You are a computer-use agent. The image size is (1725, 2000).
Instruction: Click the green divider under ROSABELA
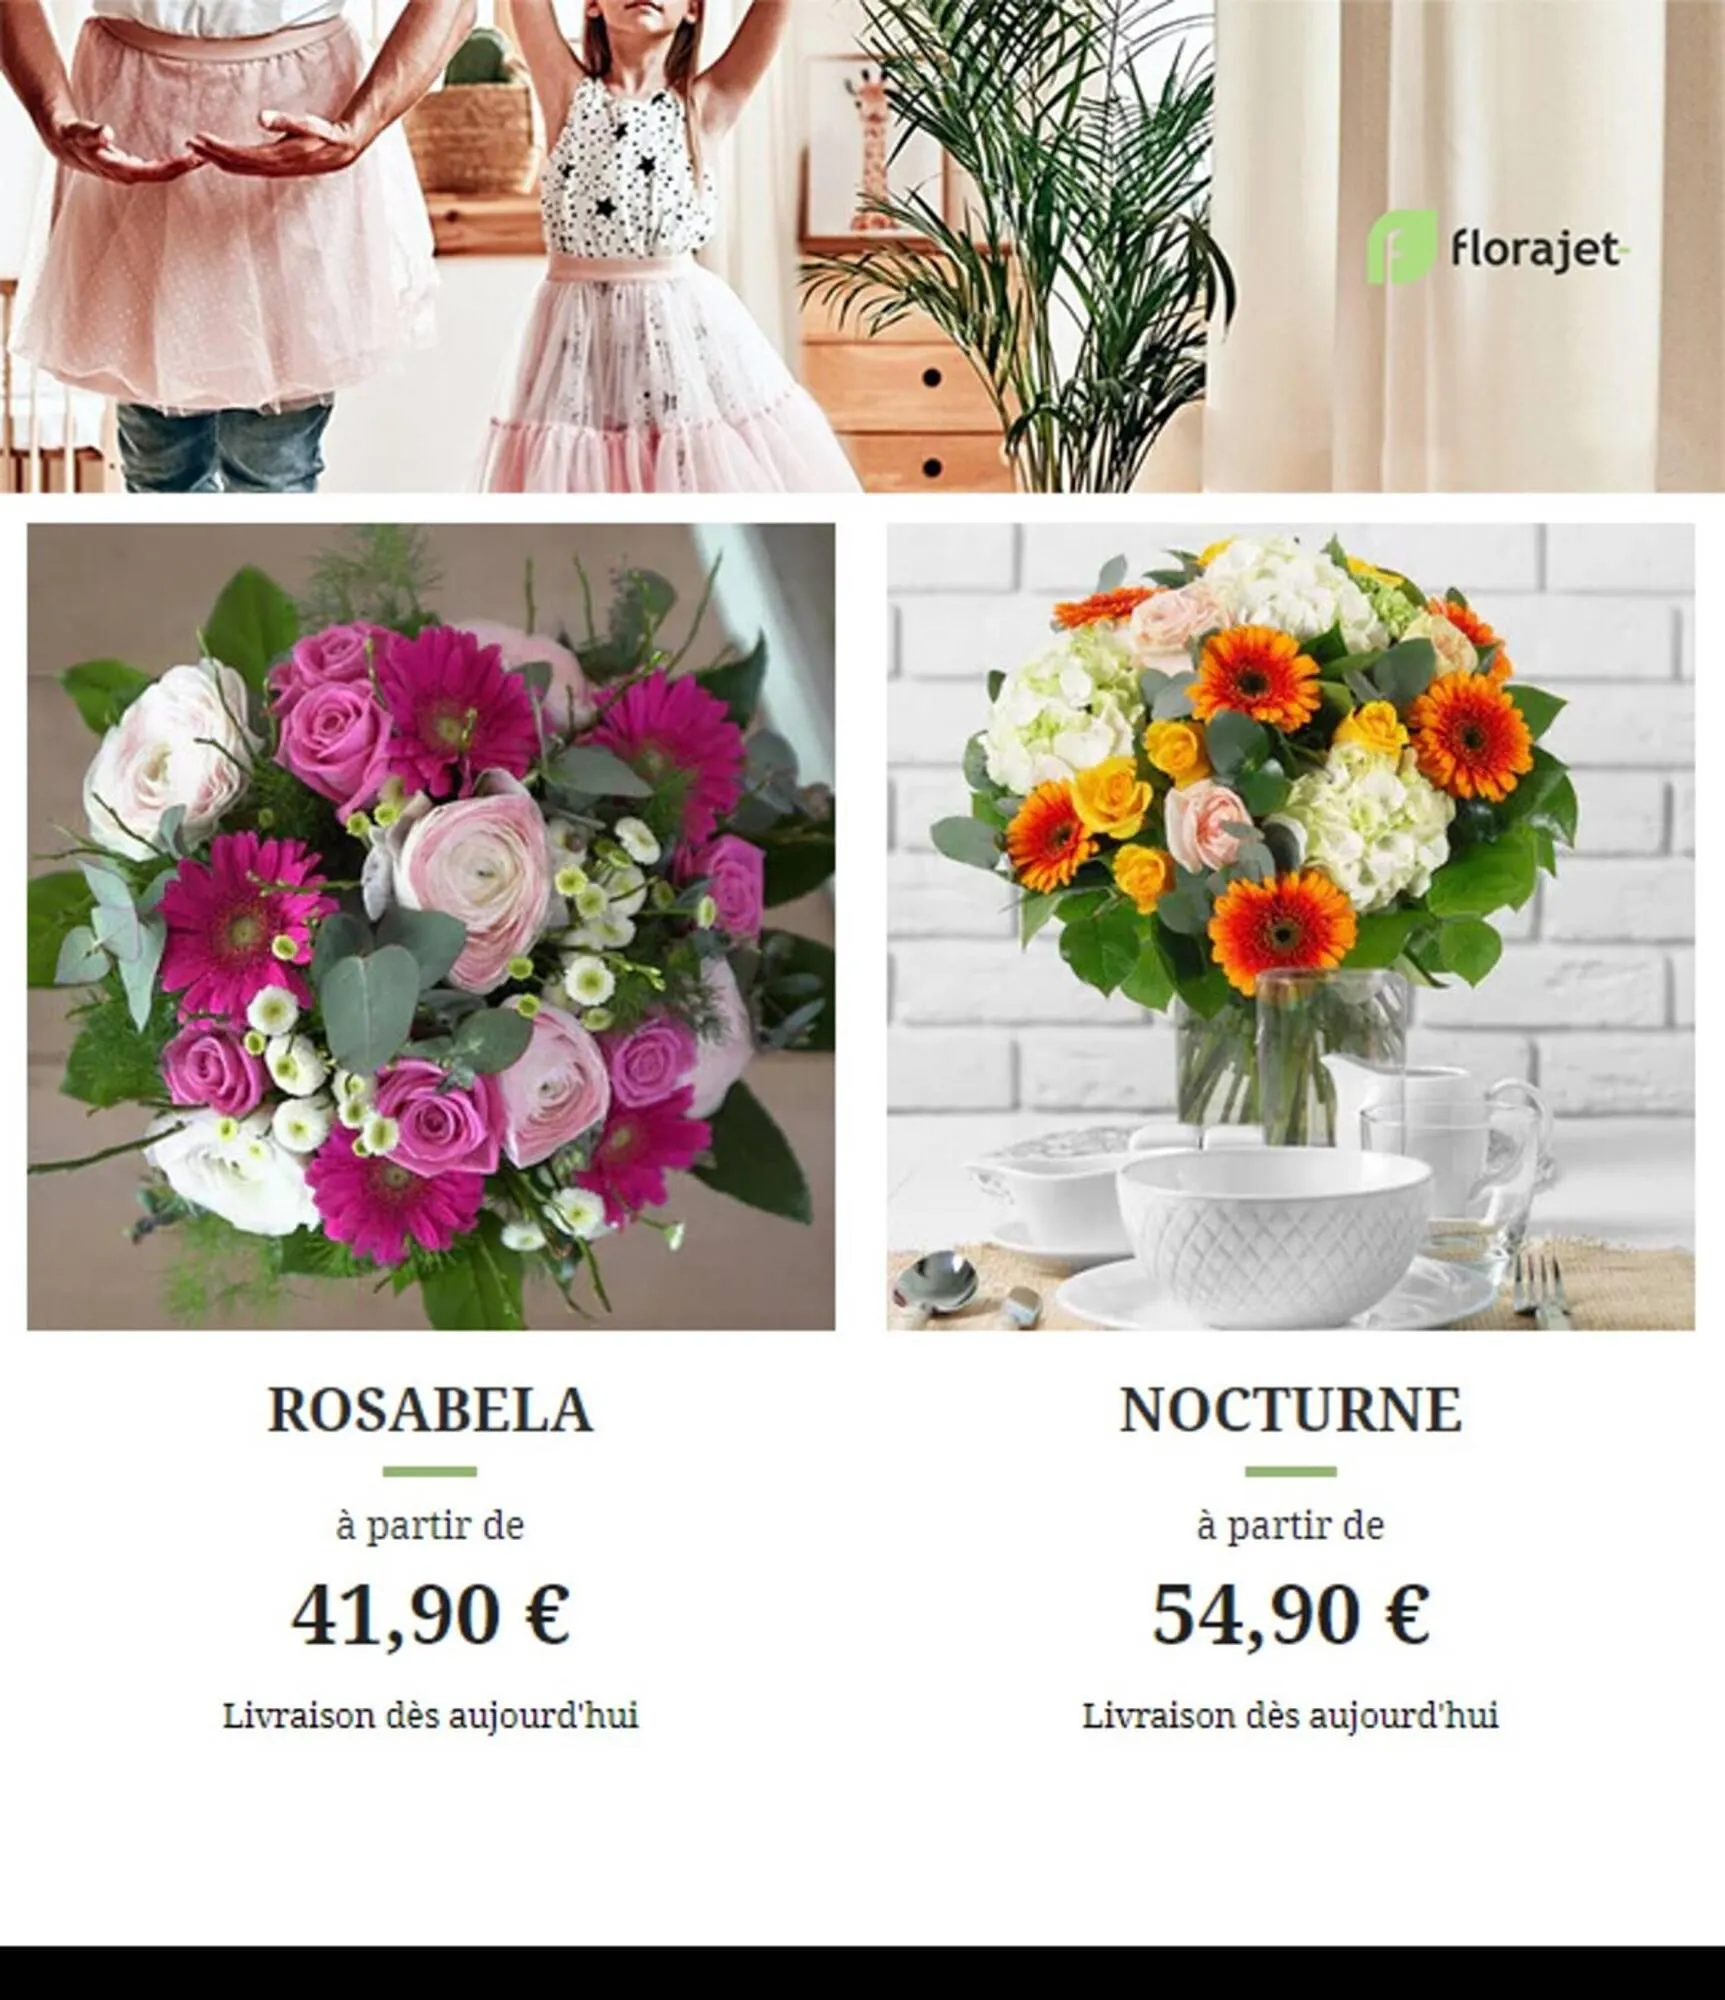tap(430, 1471)
